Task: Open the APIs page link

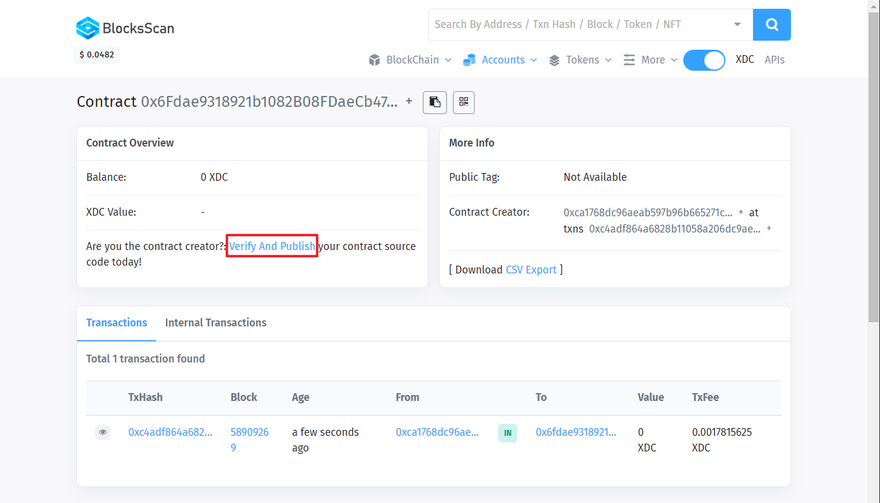Action: pos(774,60)
